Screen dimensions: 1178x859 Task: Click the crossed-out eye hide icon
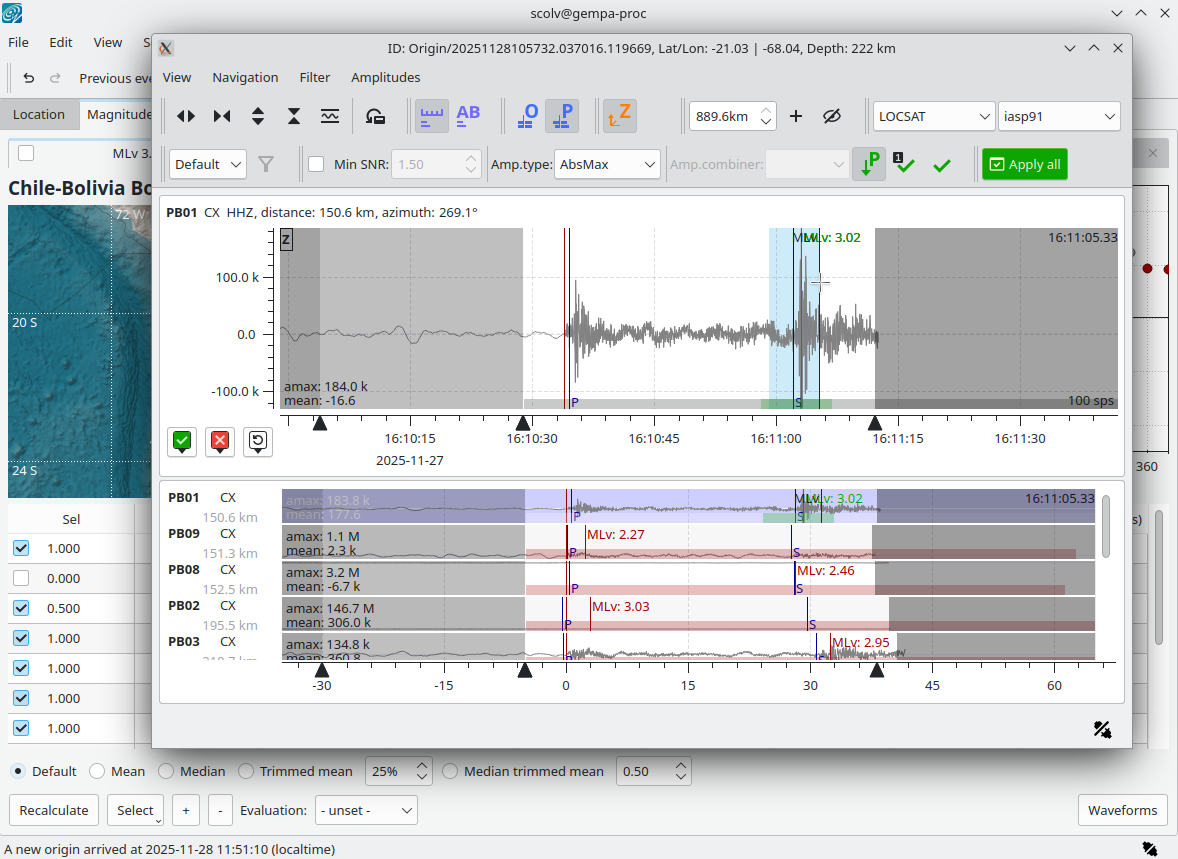(x=831, y=116)
